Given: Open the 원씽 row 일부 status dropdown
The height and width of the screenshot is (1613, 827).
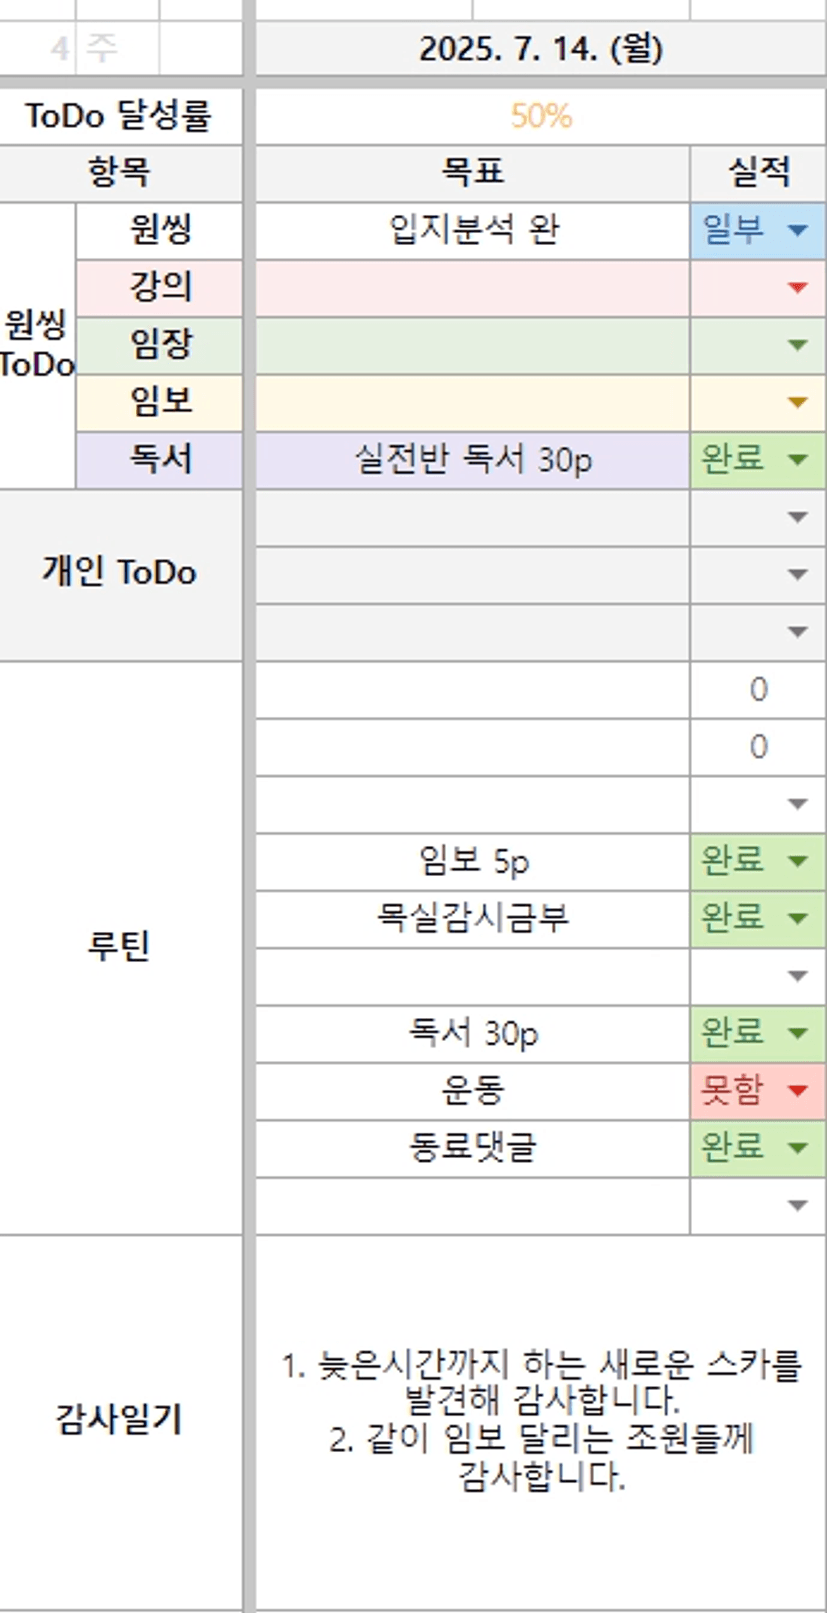Looking at the screenshot, I should 797,231.
